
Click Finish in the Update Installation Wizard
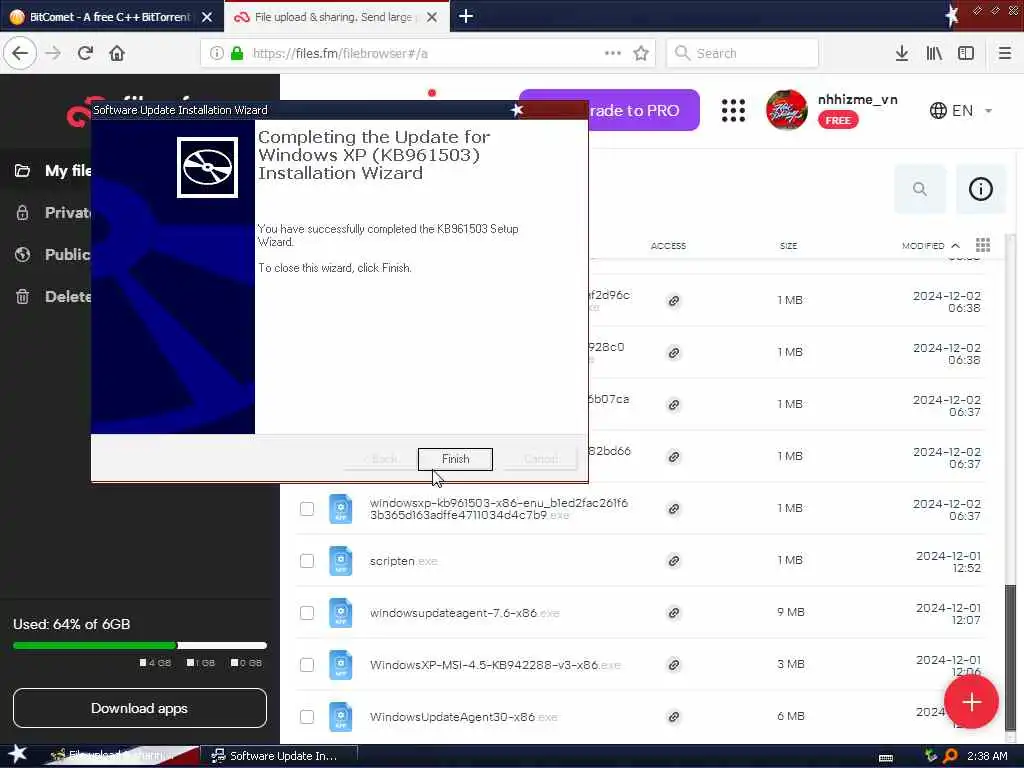(455, 459)
